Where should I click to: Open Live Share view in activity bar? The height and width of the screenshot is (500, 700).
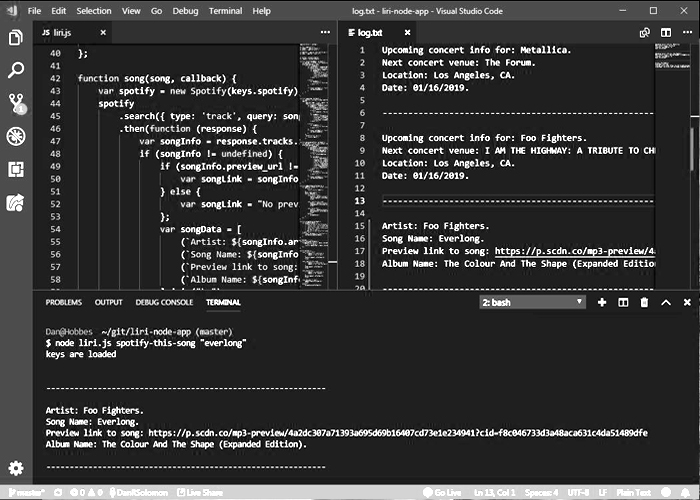16,203
